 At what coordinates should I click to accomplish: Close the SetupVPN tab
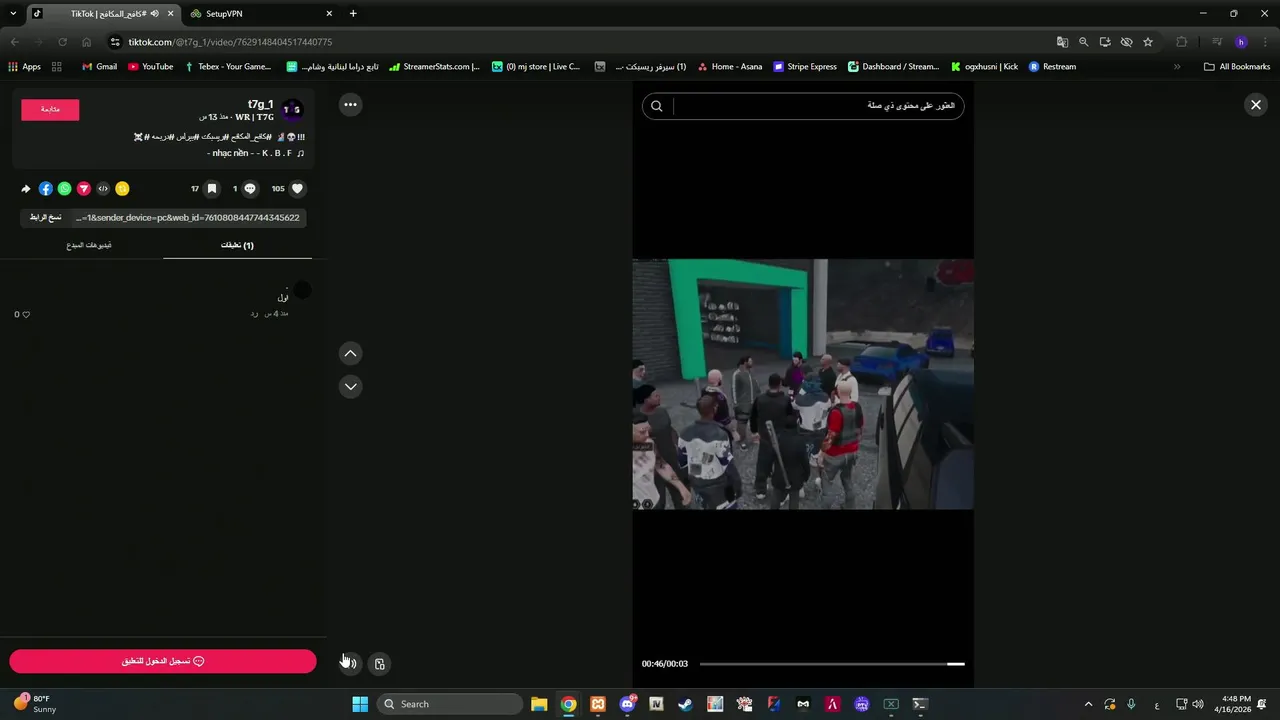(x=329, y=14)
